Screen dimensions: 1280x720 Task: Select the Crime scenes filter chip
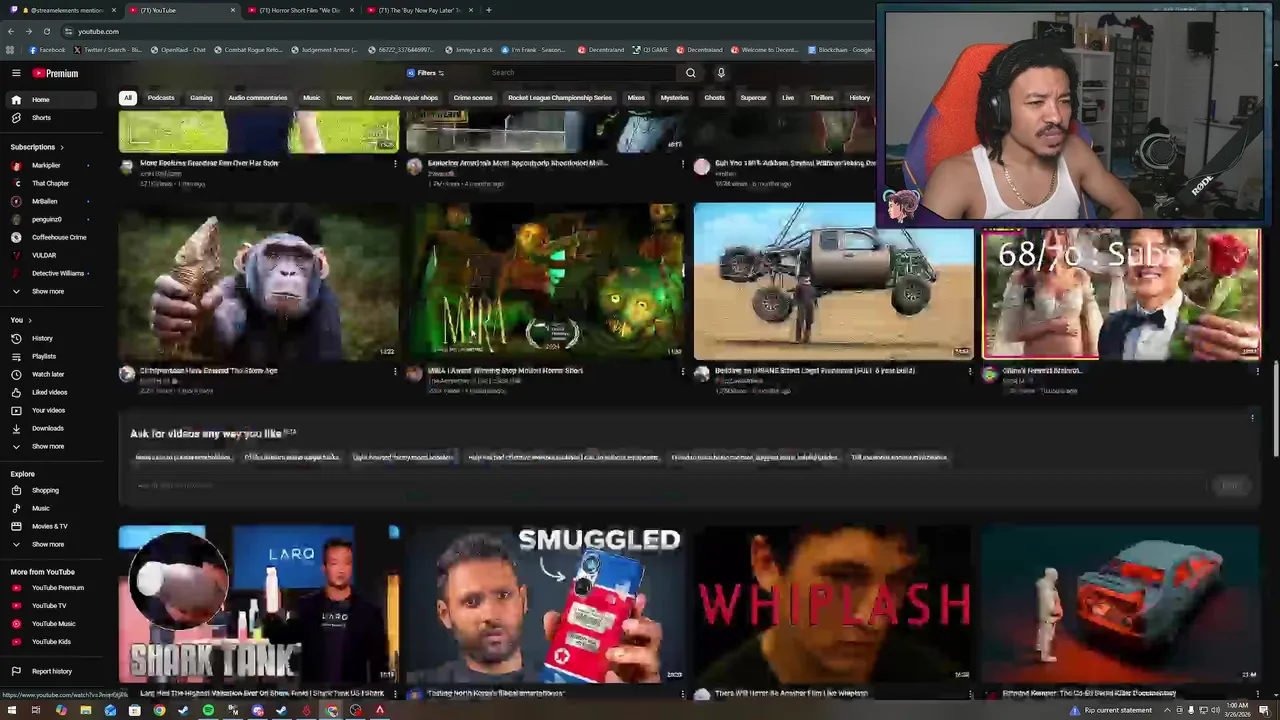point(473,98)
